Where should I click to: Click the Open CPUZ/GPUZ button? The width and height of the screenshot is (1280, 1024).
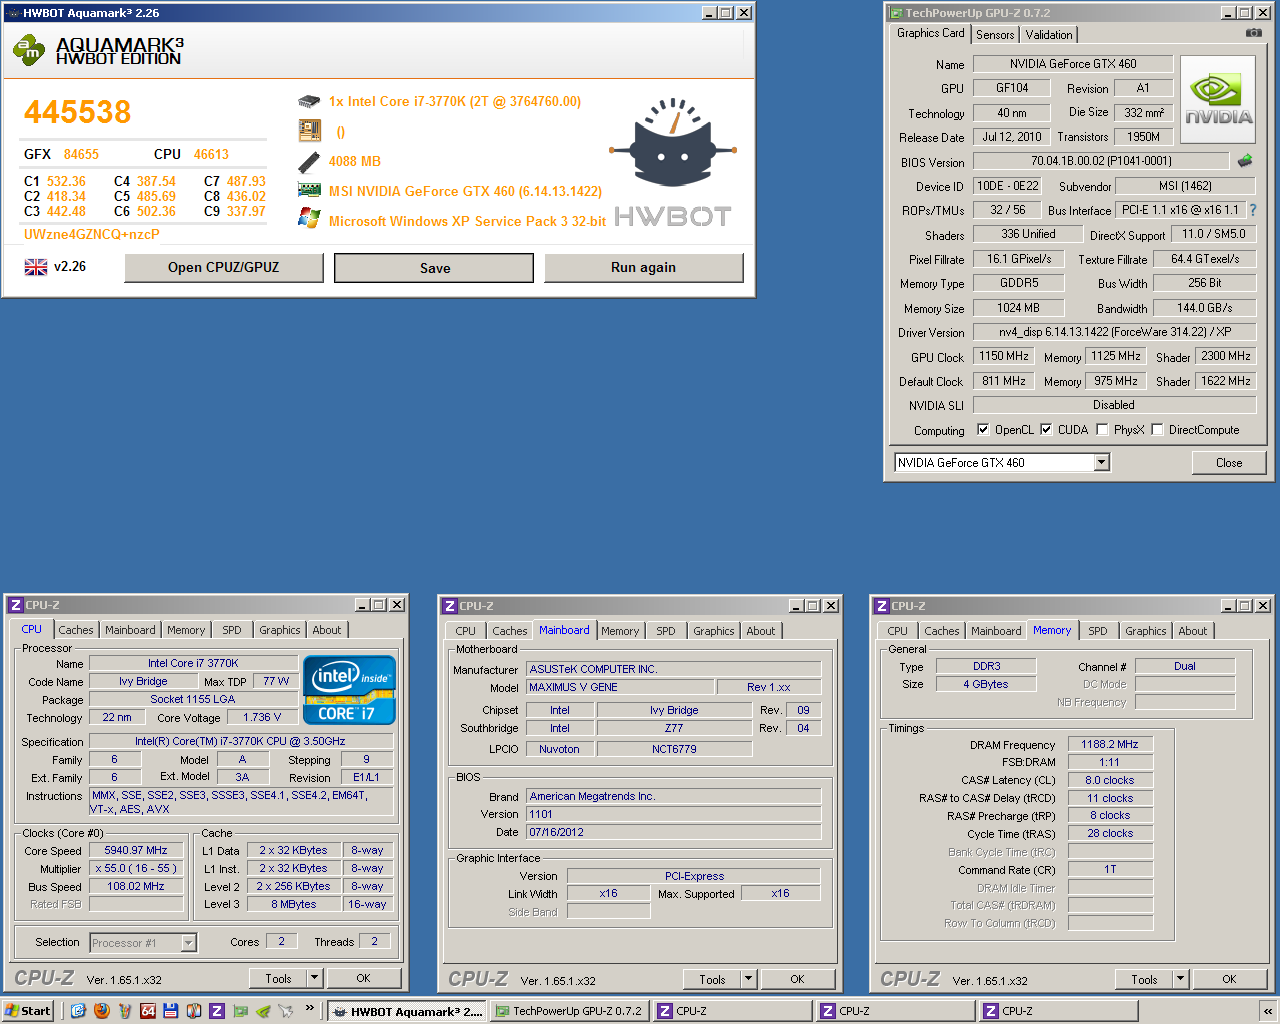[x=224, y=267]
